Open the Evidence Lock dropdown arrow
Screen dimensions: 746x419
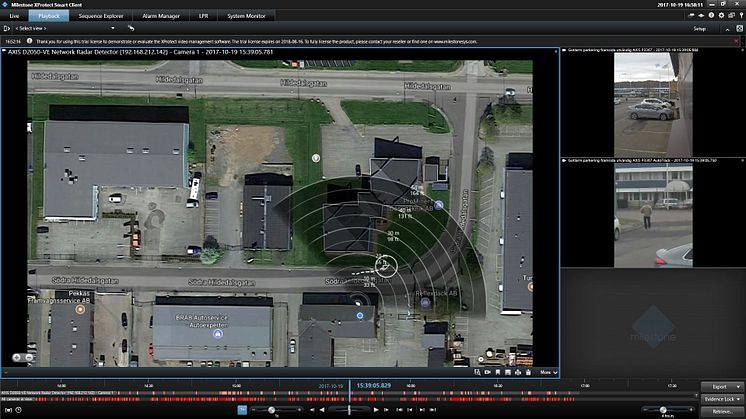coord(739,399)
